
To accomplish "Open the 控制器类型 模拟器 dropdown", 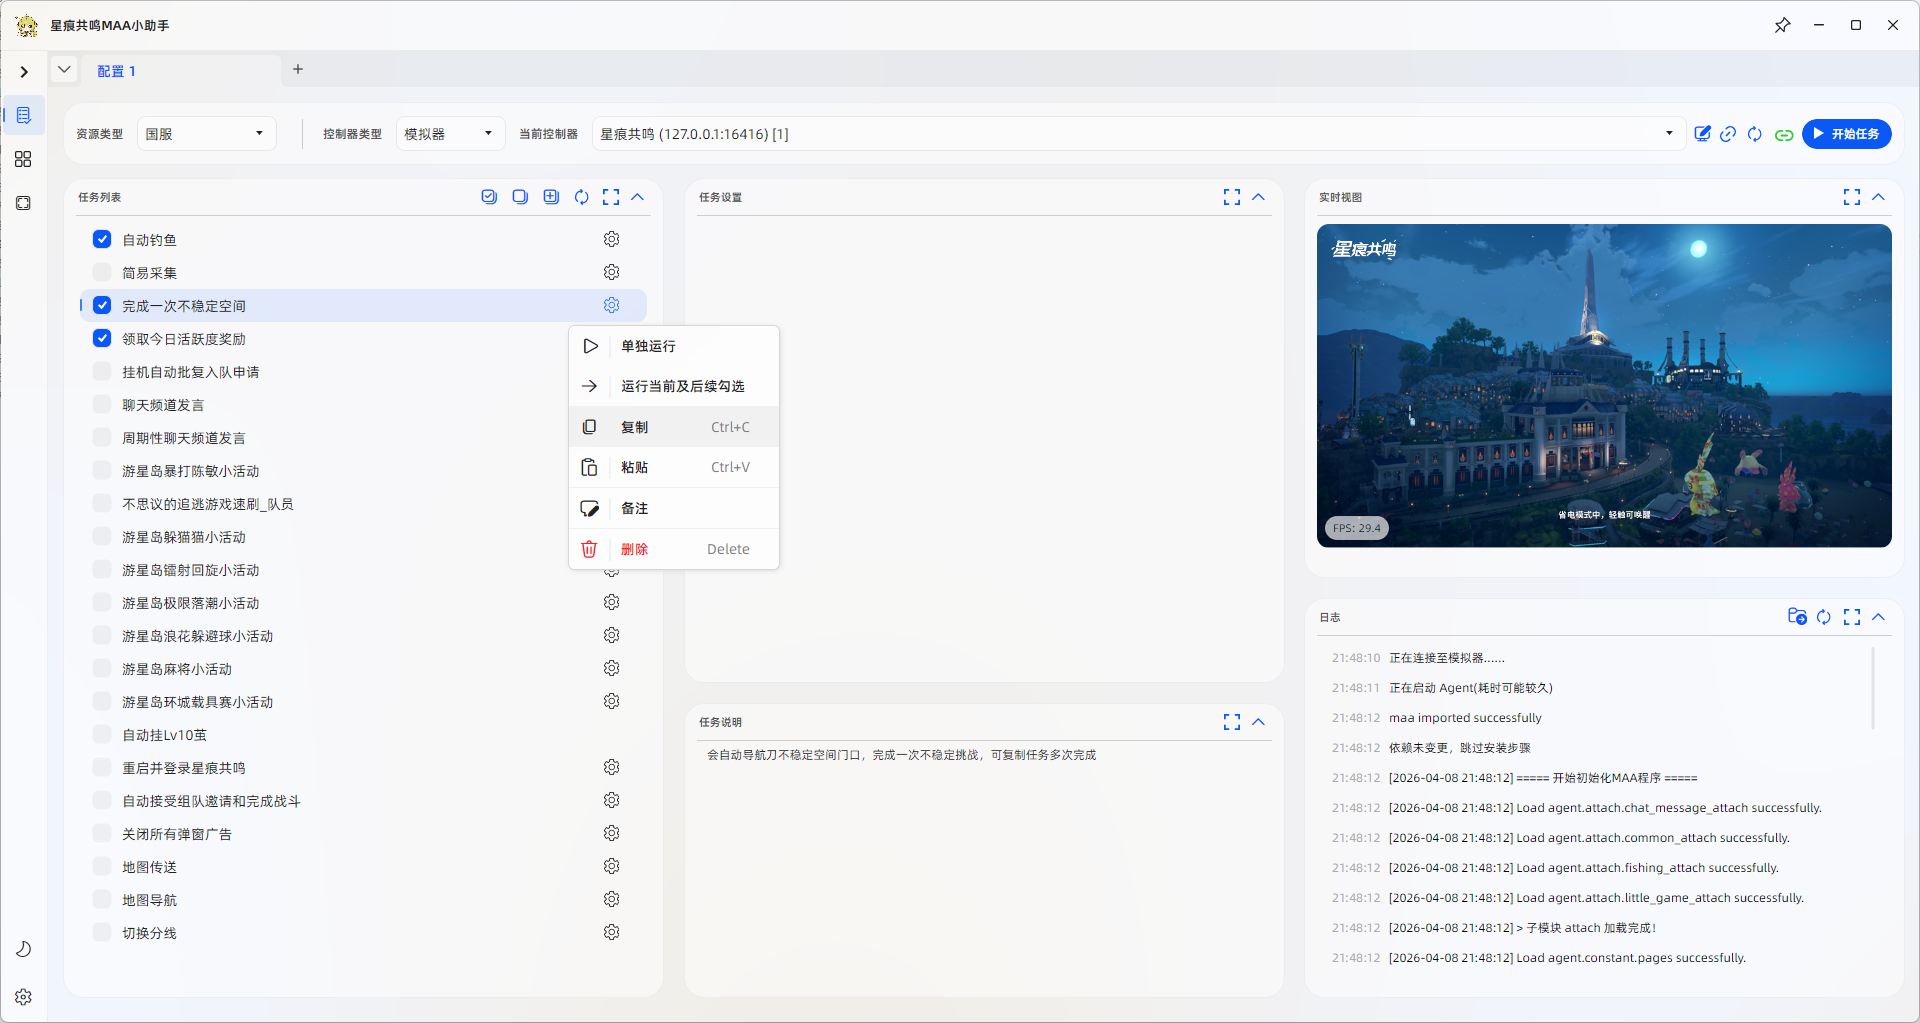I will pos(450,134).
